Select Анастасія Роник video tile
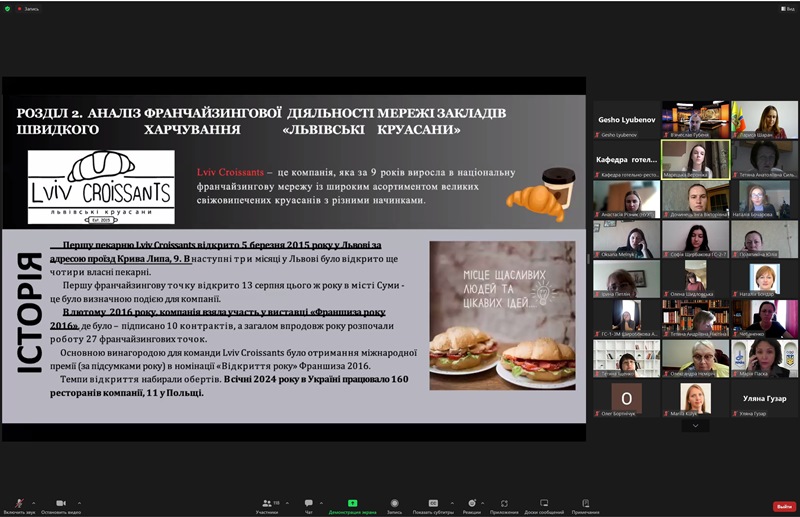 click(627, 200)
